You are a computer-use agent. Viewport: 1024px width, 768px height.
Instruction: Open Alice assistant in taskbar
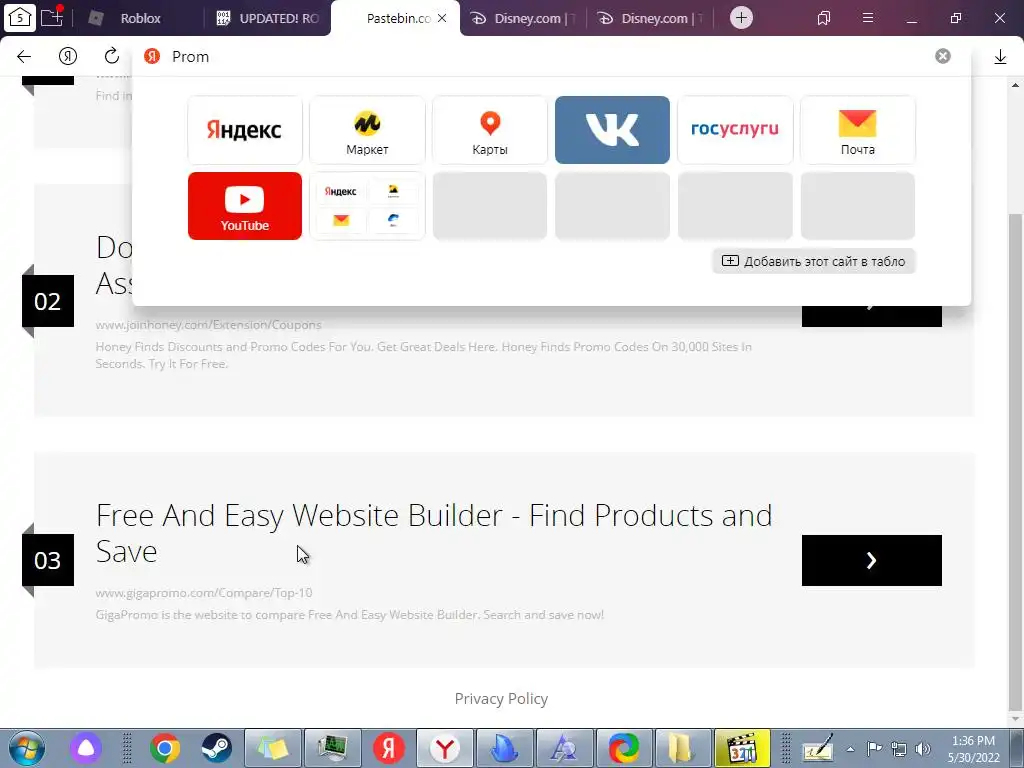[x=86, y=748]
